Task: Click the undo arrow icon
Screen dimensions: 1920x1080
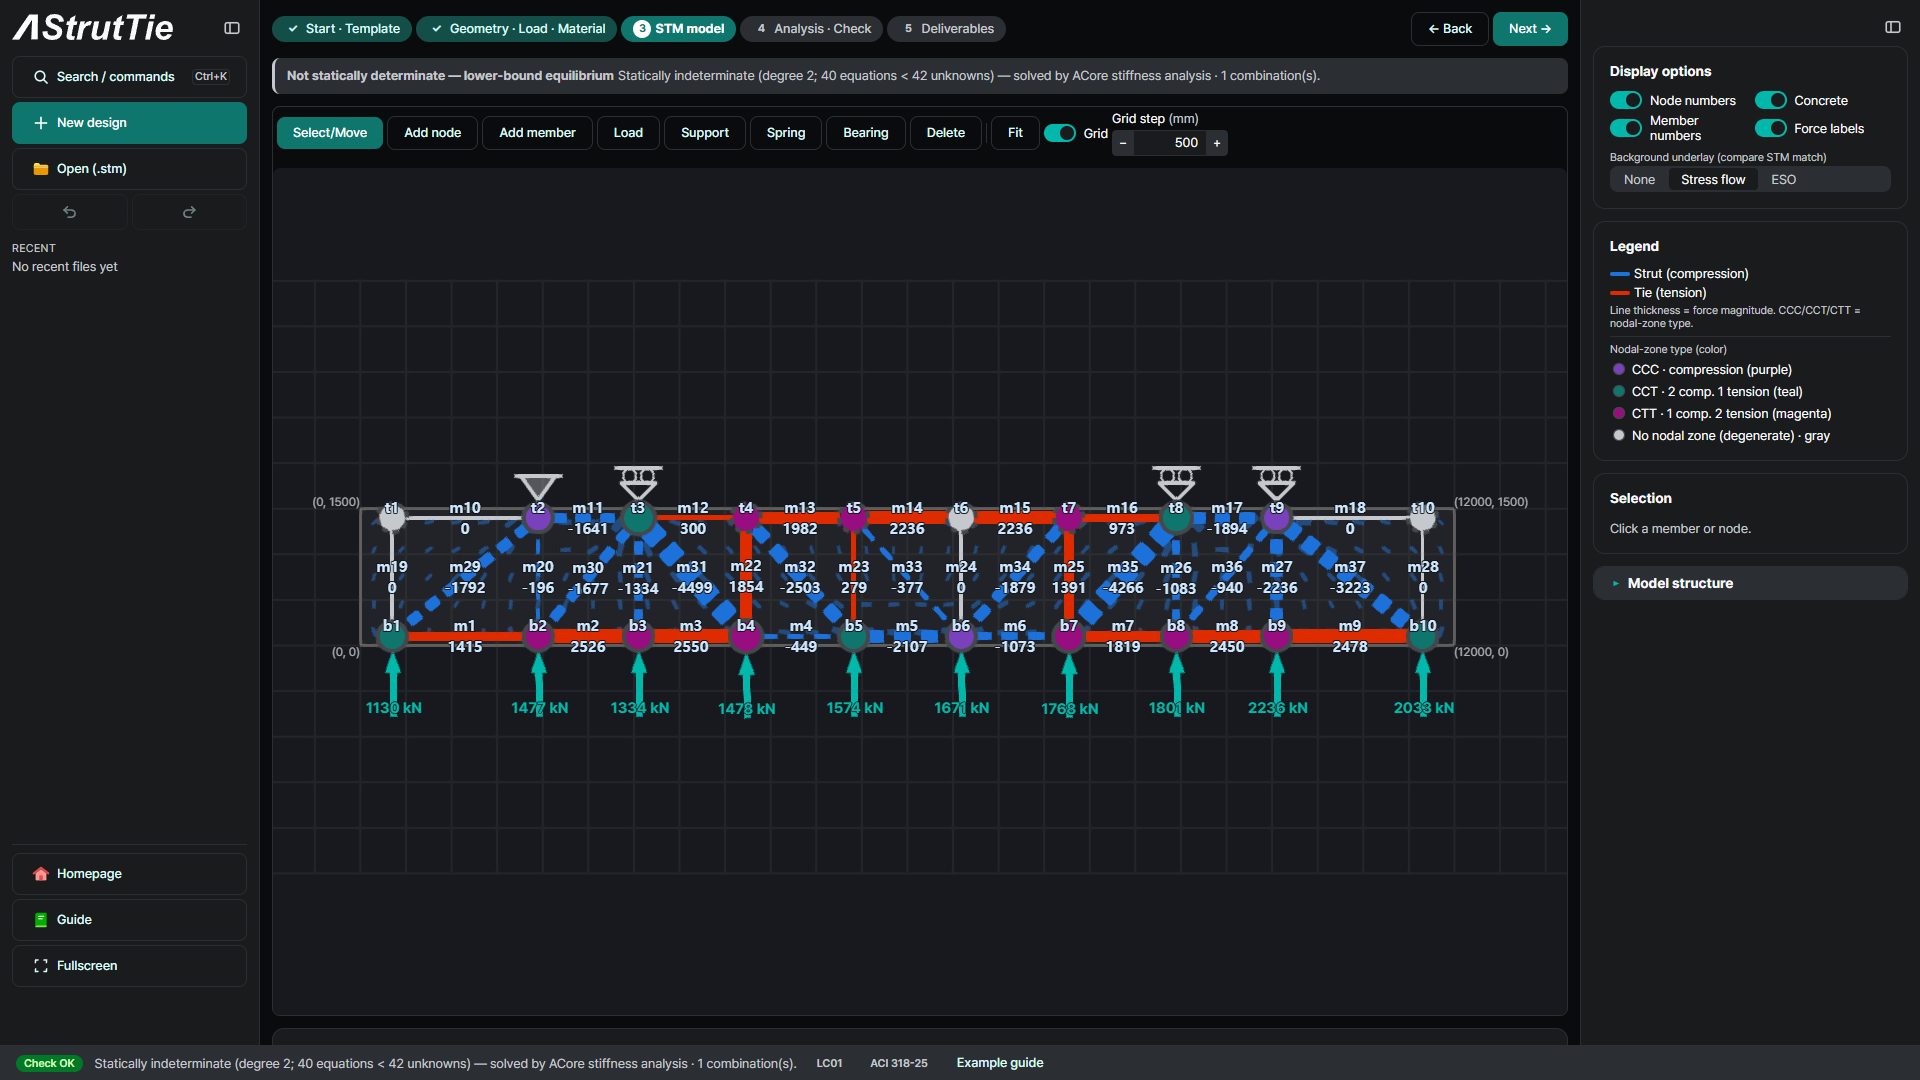Action: [x=70, y=212]
